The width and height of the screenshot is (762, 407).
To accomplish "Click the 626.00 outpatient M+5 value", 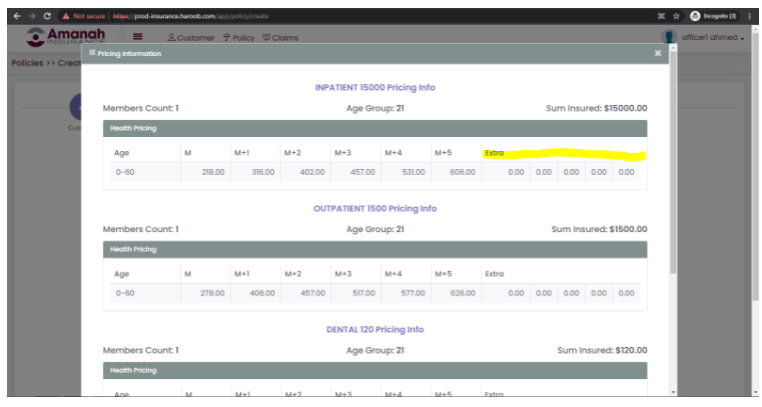I will tap(463, 293).
